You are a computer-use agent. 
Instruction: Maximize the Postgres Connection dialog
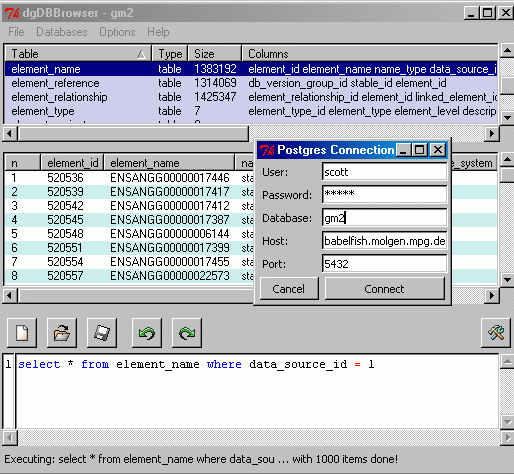tap(420, 150)
